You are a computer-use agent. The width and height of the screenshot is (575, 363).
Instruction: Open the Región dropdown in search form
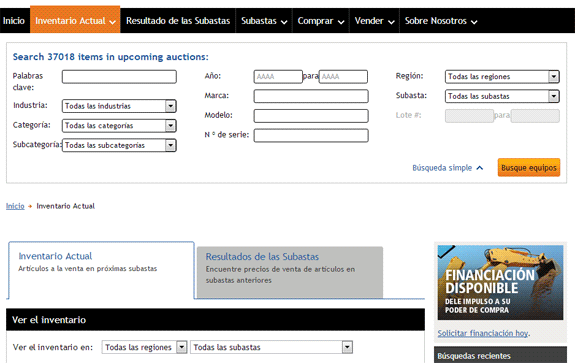pos(502,77)
